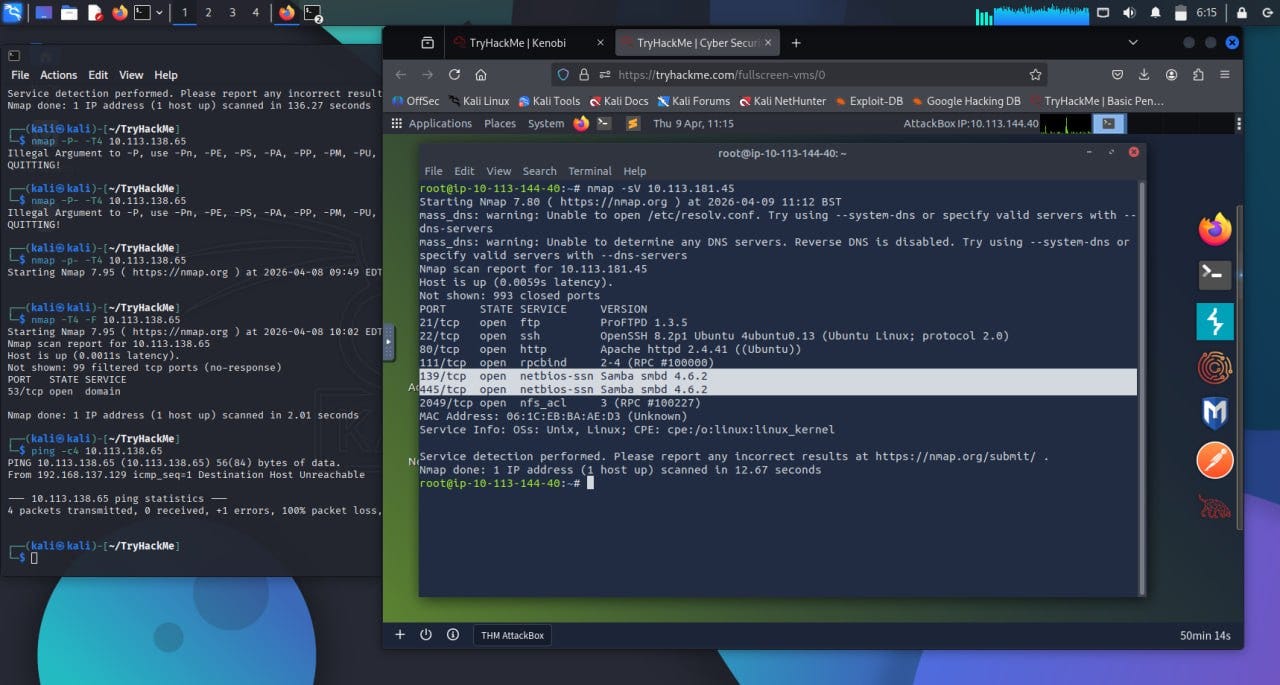
Task: Open the notifications bell in the tray
Action: coord(1155,13)
